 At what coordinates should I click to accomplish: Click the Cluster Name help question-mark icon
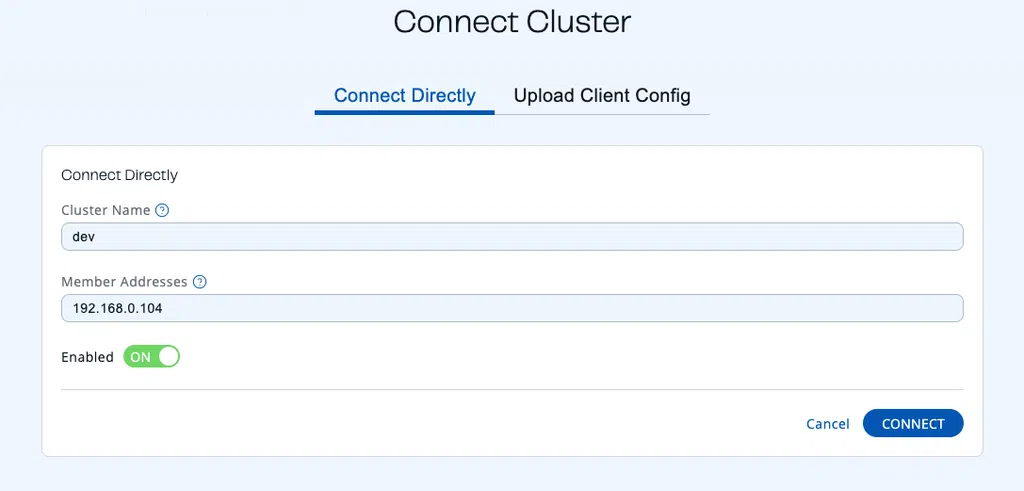point(163,211)
